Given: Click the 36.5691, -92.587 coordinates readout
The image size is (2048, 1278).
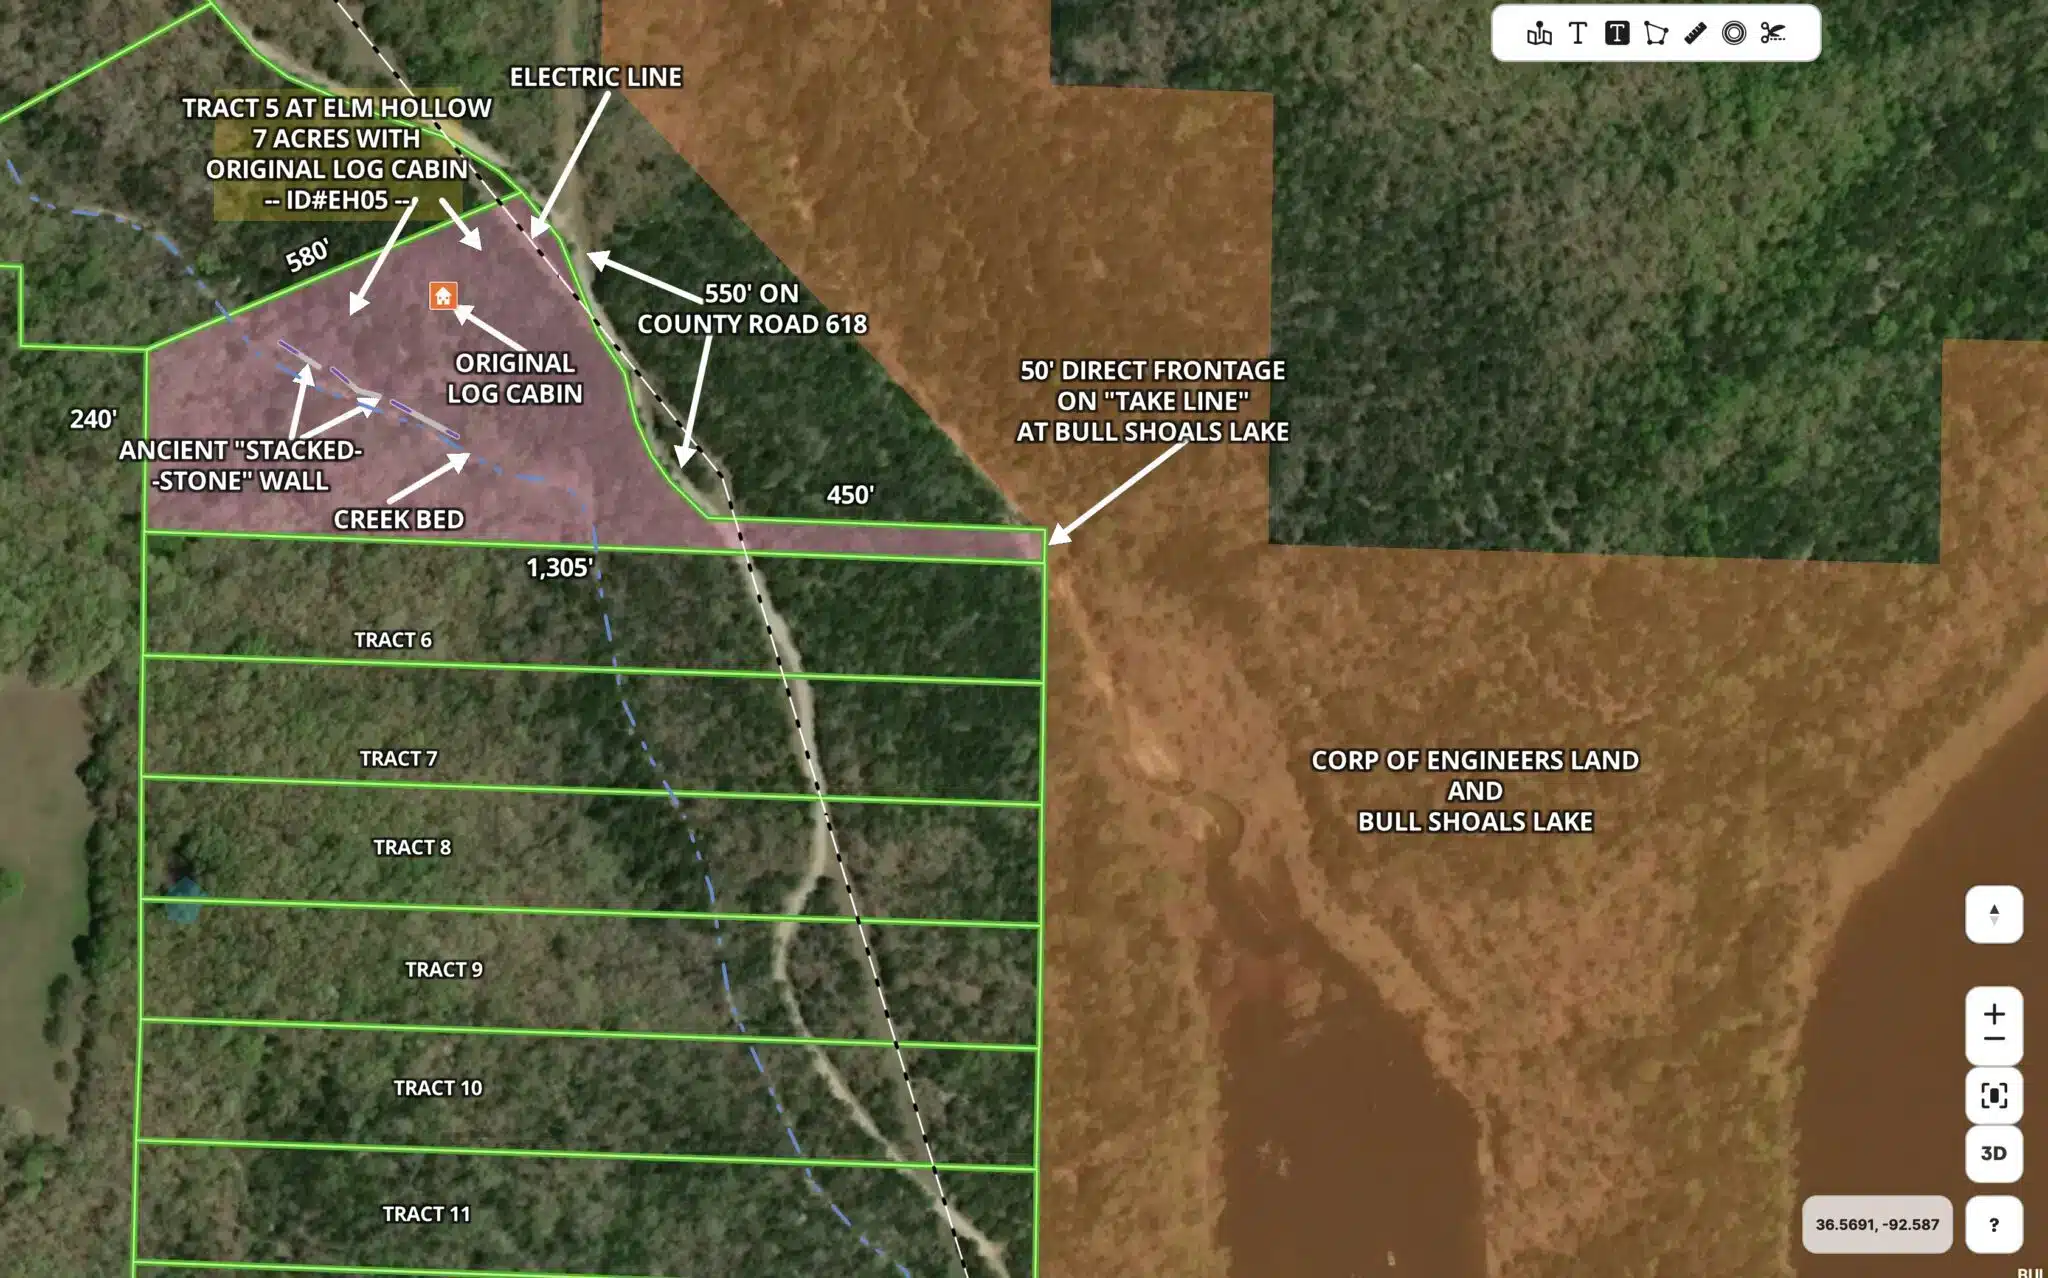Looking at the screenshot, I should [x=1877, y=1224].
